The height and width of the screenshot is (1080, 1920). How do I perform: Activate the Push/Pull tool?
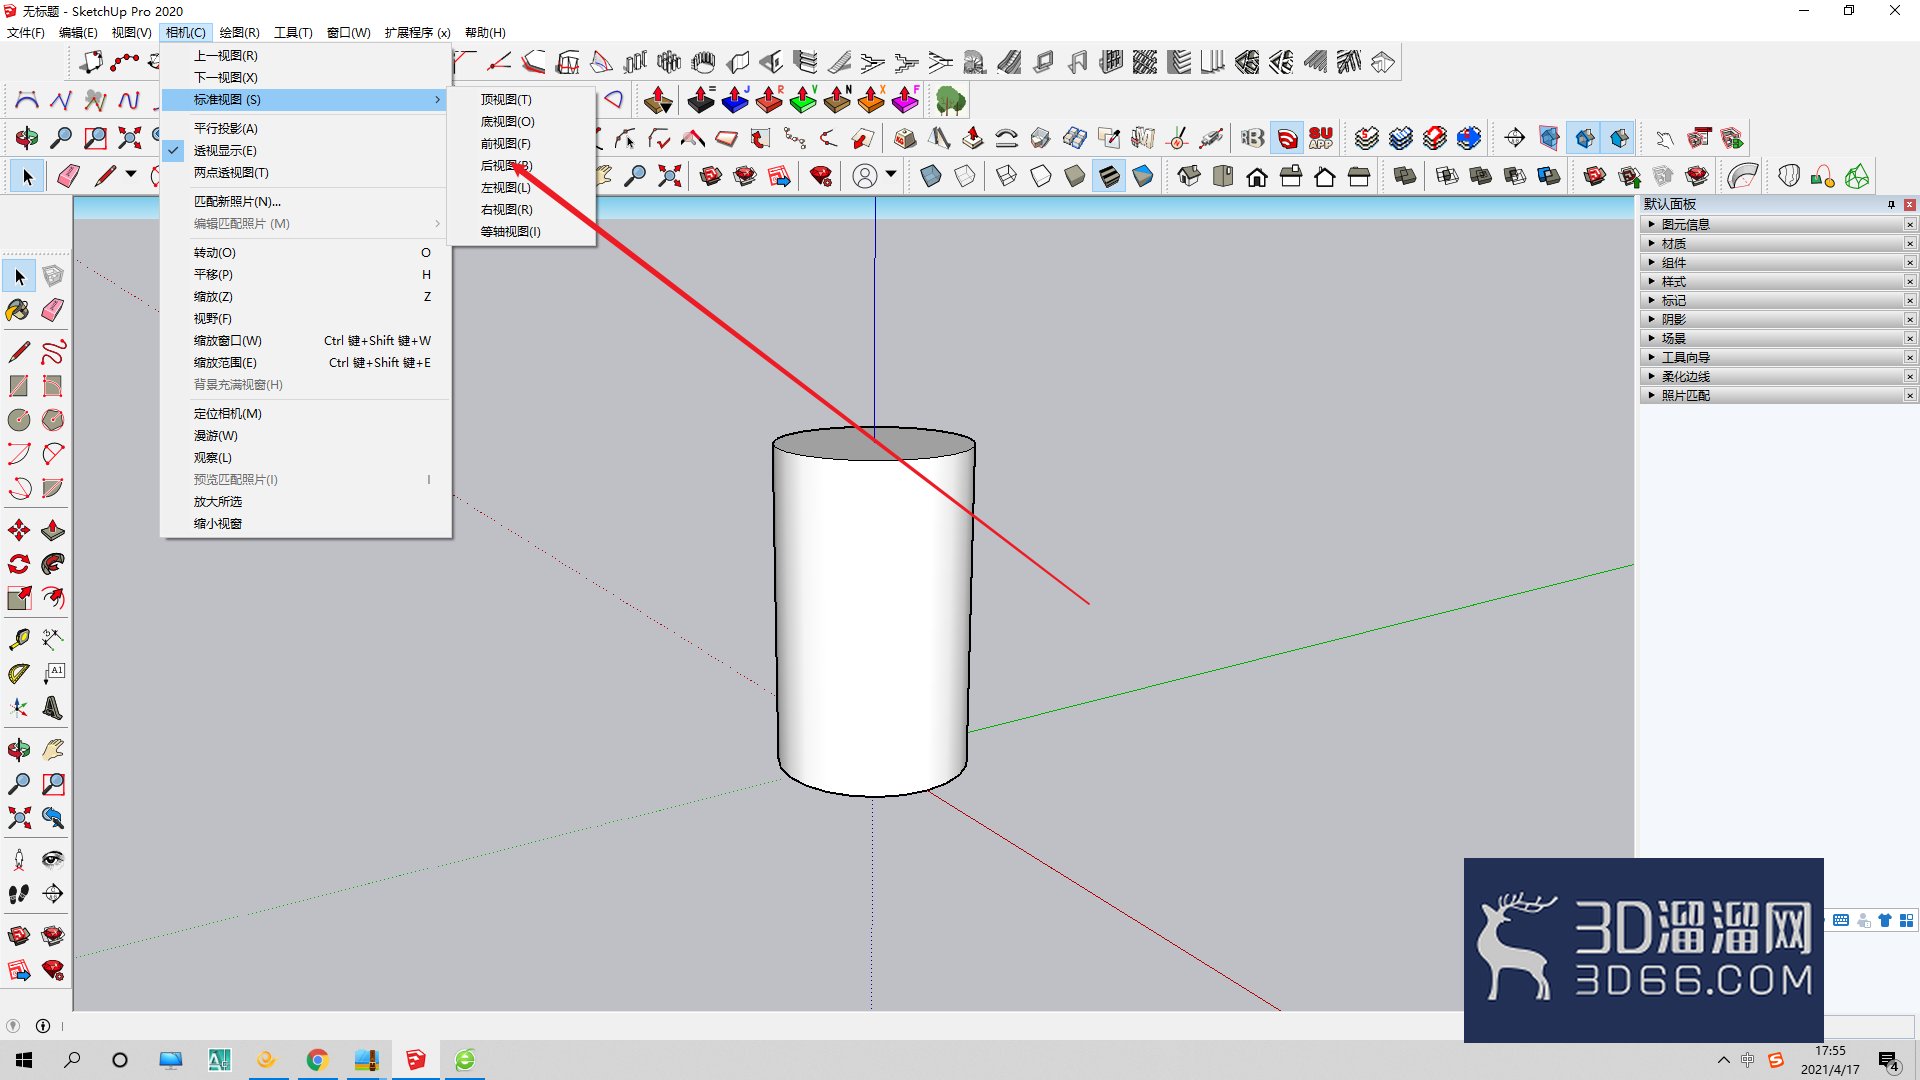[x=53, y=530]
